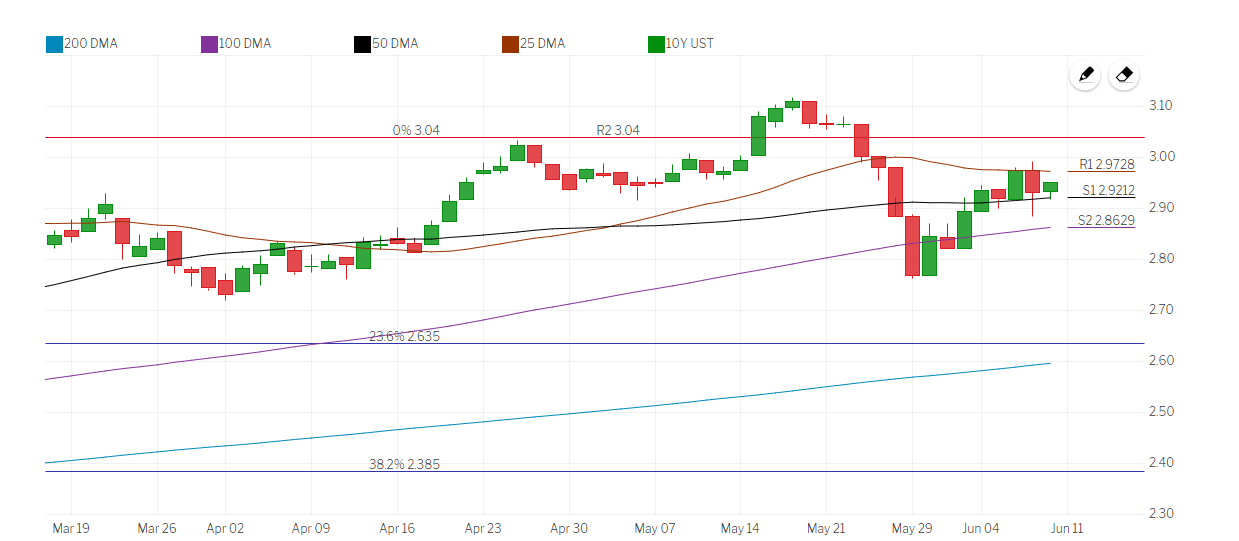Image resolution: width=1239 pixels, height=541 pixels.
Task: Click the 2.30 price axis value
Action: point(1160,514)
